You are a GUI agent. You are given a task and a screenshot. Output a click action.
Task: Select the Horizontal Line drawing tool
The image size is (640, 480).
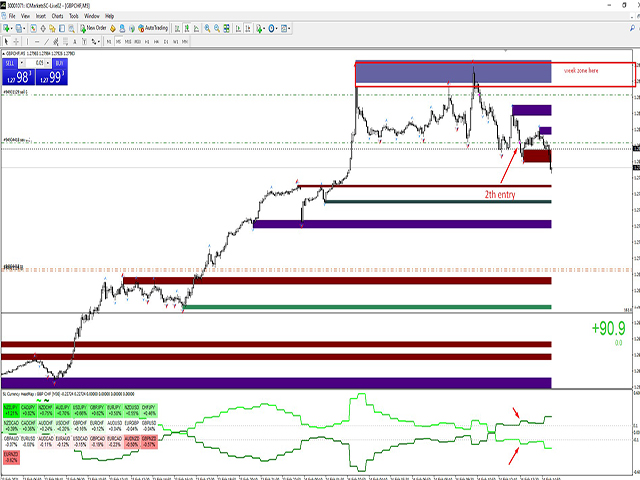coord(37,41)
